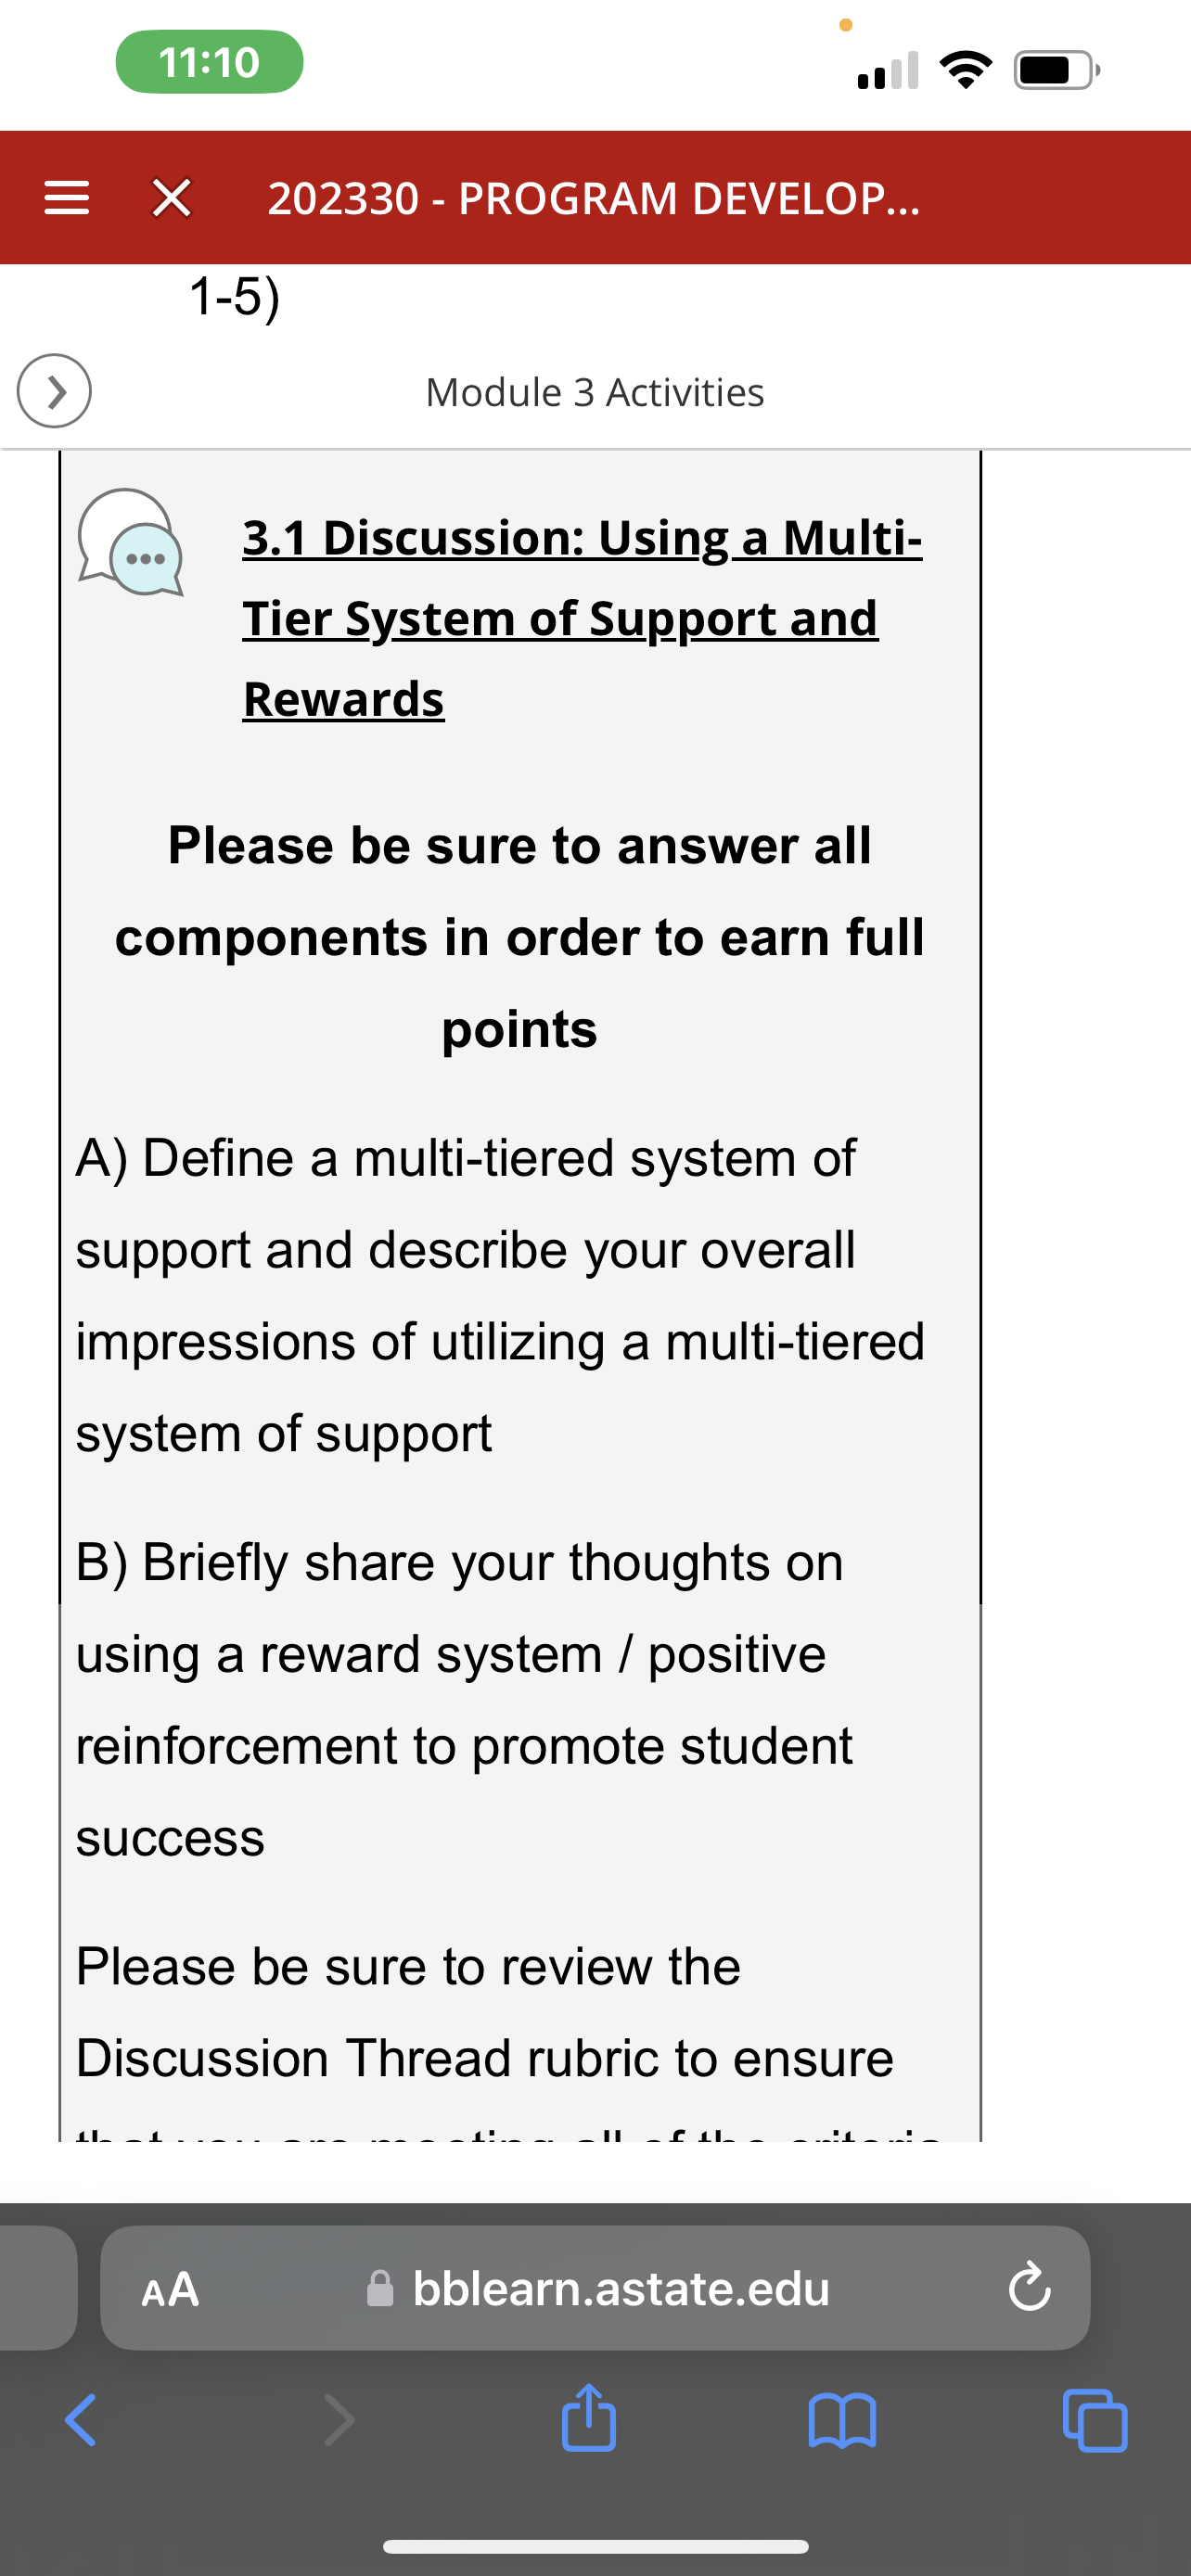Tap the adjacent tab edge left of address bar
This screenshot has width=1191, height=2576.
click(38, 2288)
